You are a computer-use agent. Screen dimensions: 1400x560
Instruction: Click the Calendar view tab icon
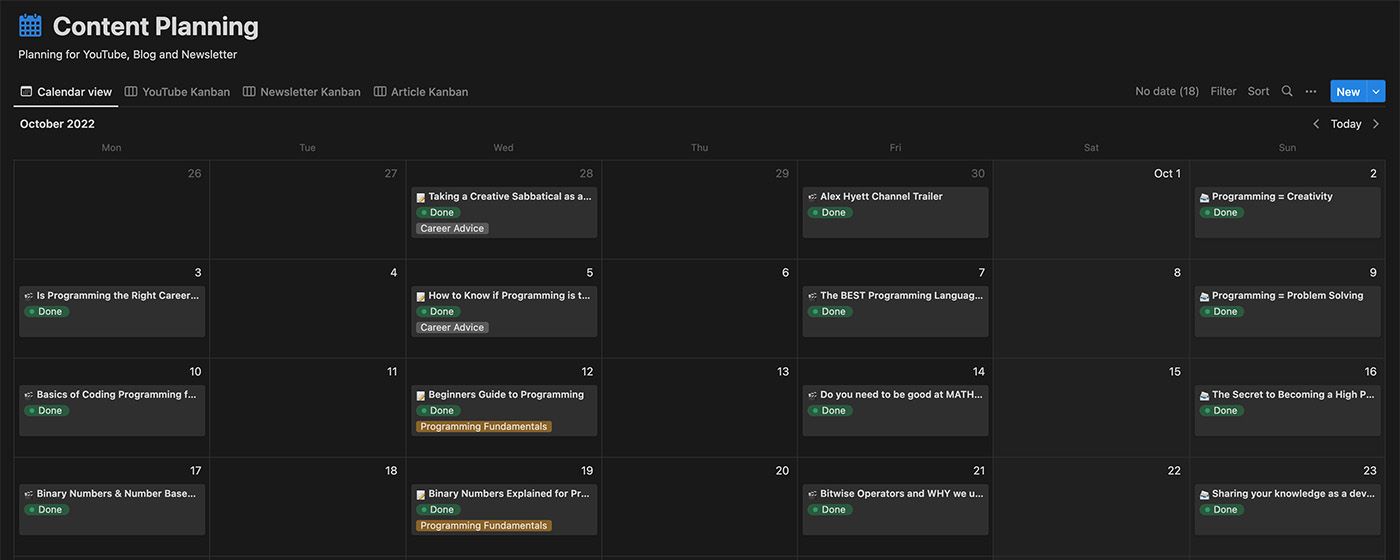[x=26, y=91]
